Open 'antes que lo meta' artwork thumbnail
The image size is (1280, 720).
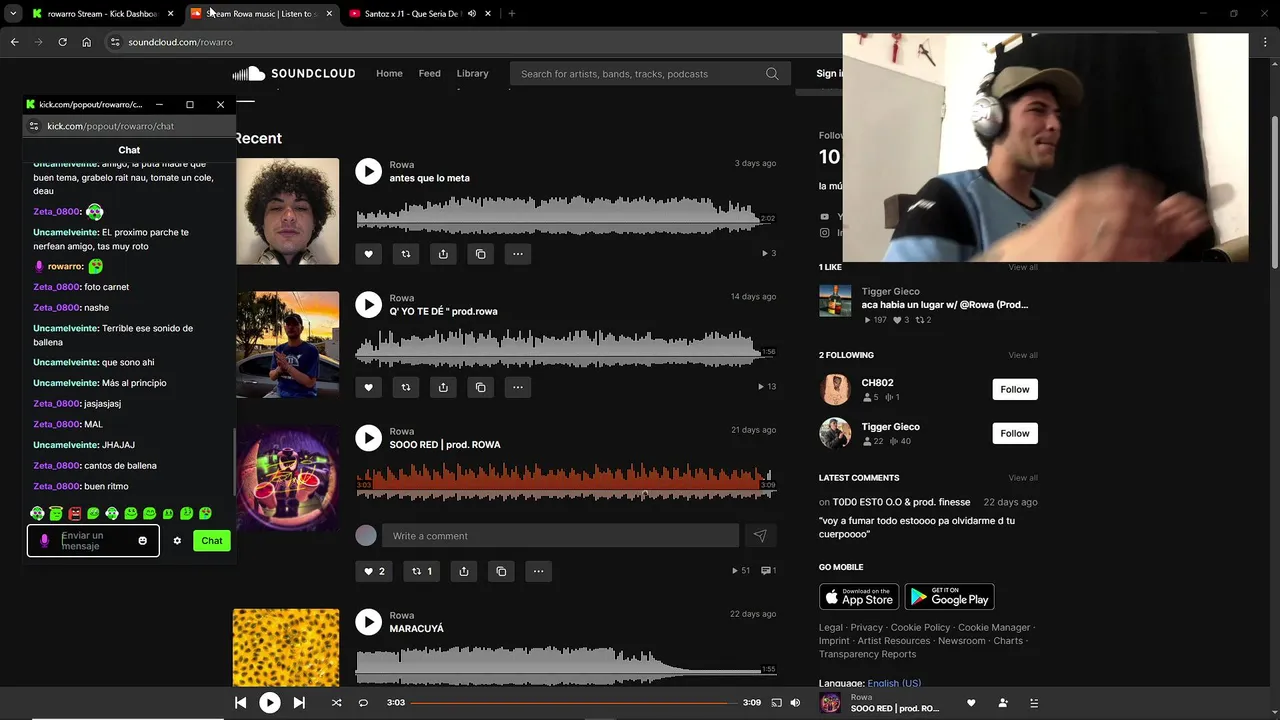click(x=287, y=211)
